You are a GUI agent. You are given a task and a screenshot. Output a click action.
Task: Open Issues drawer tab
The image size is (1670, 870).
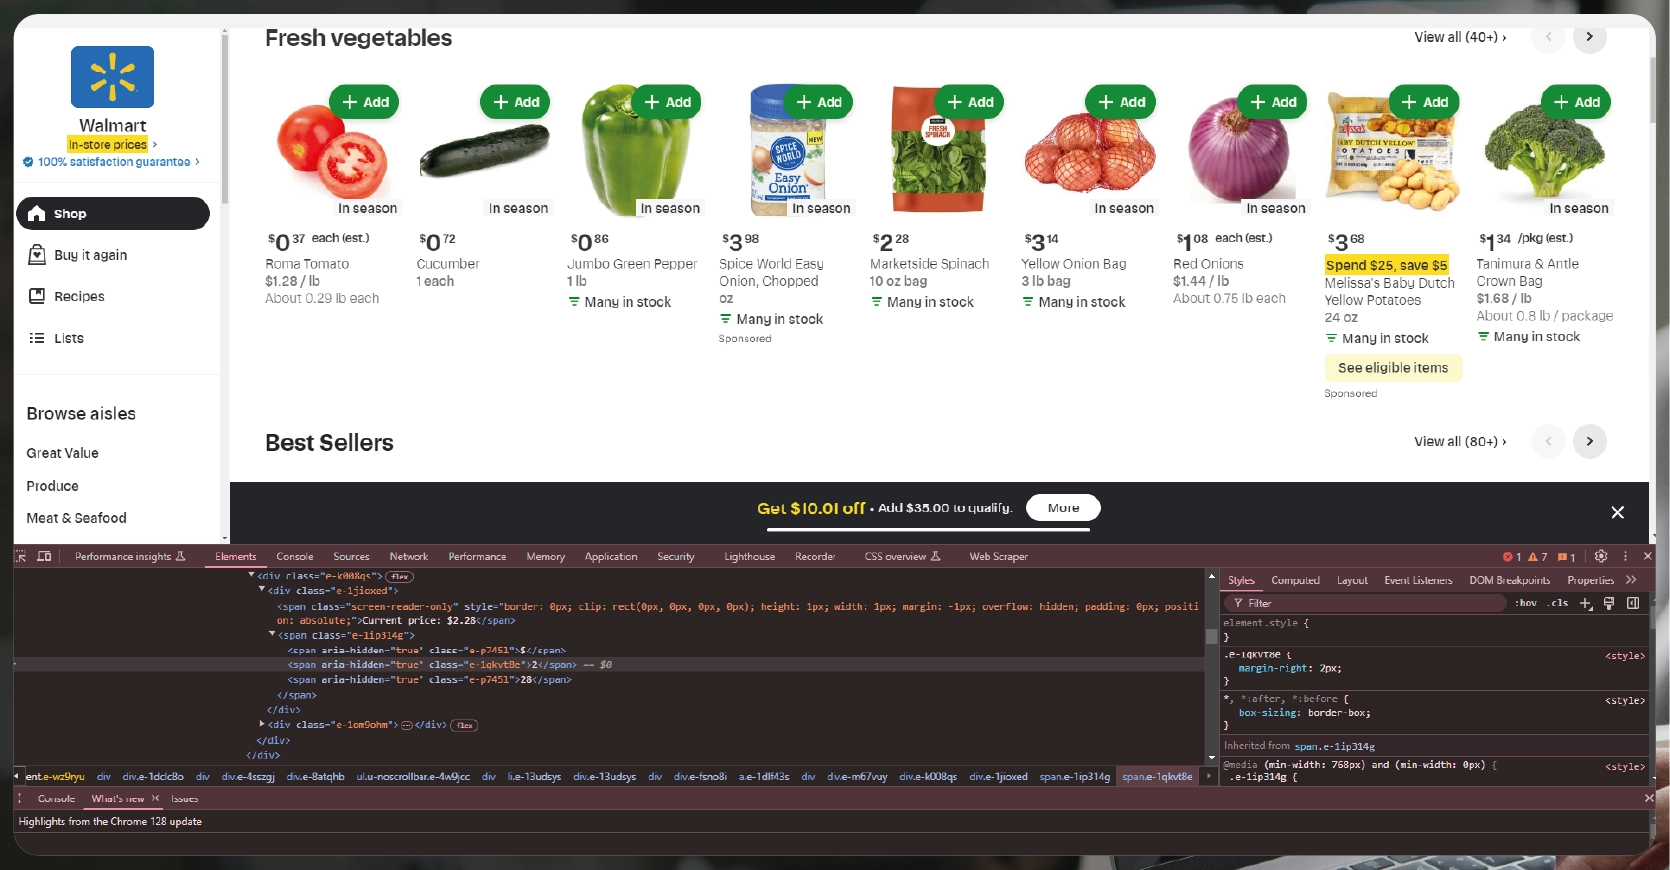pyautogui.click(x=184, y=799)
